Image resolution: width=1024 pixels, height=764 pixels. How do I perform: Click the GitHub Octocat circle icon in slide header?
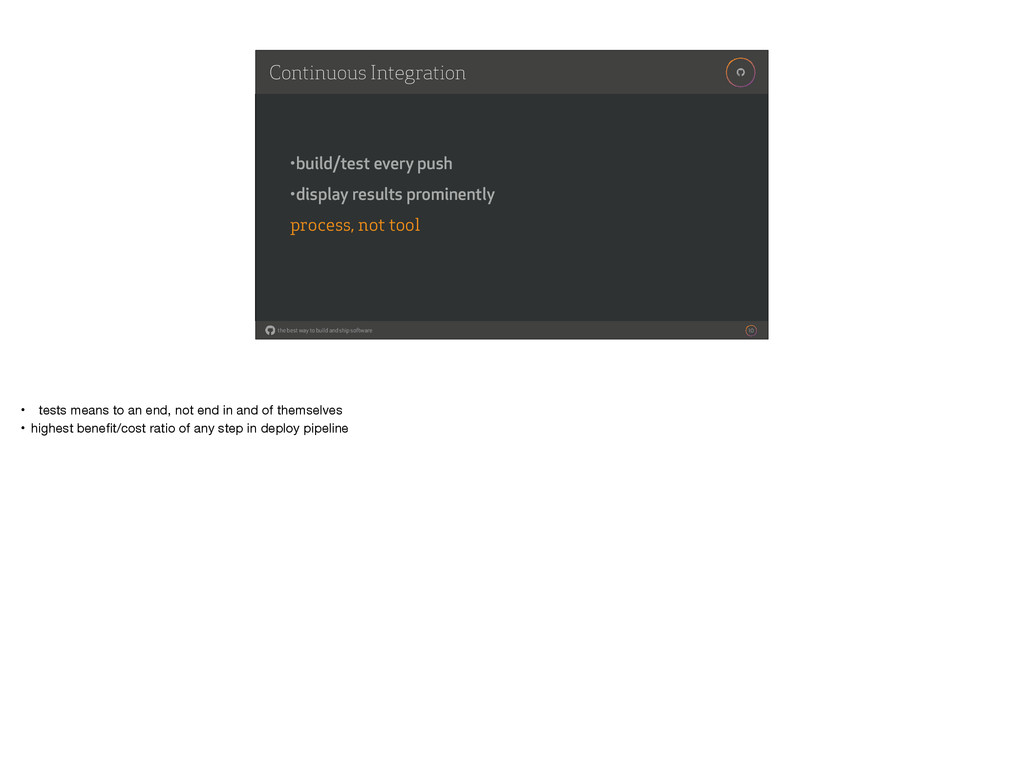point(740,72)
